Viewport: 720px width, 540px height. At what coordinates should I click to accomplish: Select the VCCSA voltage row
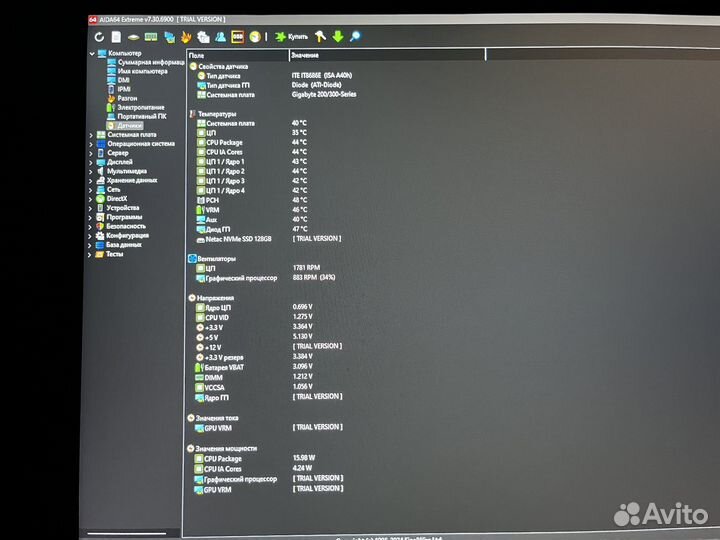click(x=254, y=388)
